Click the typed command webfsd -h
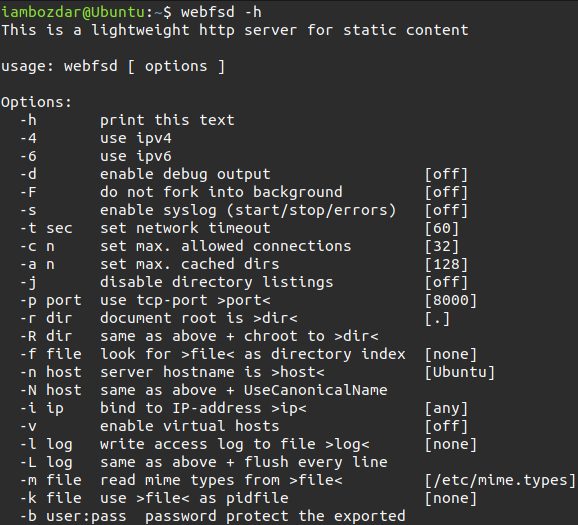 pos(221,12)
